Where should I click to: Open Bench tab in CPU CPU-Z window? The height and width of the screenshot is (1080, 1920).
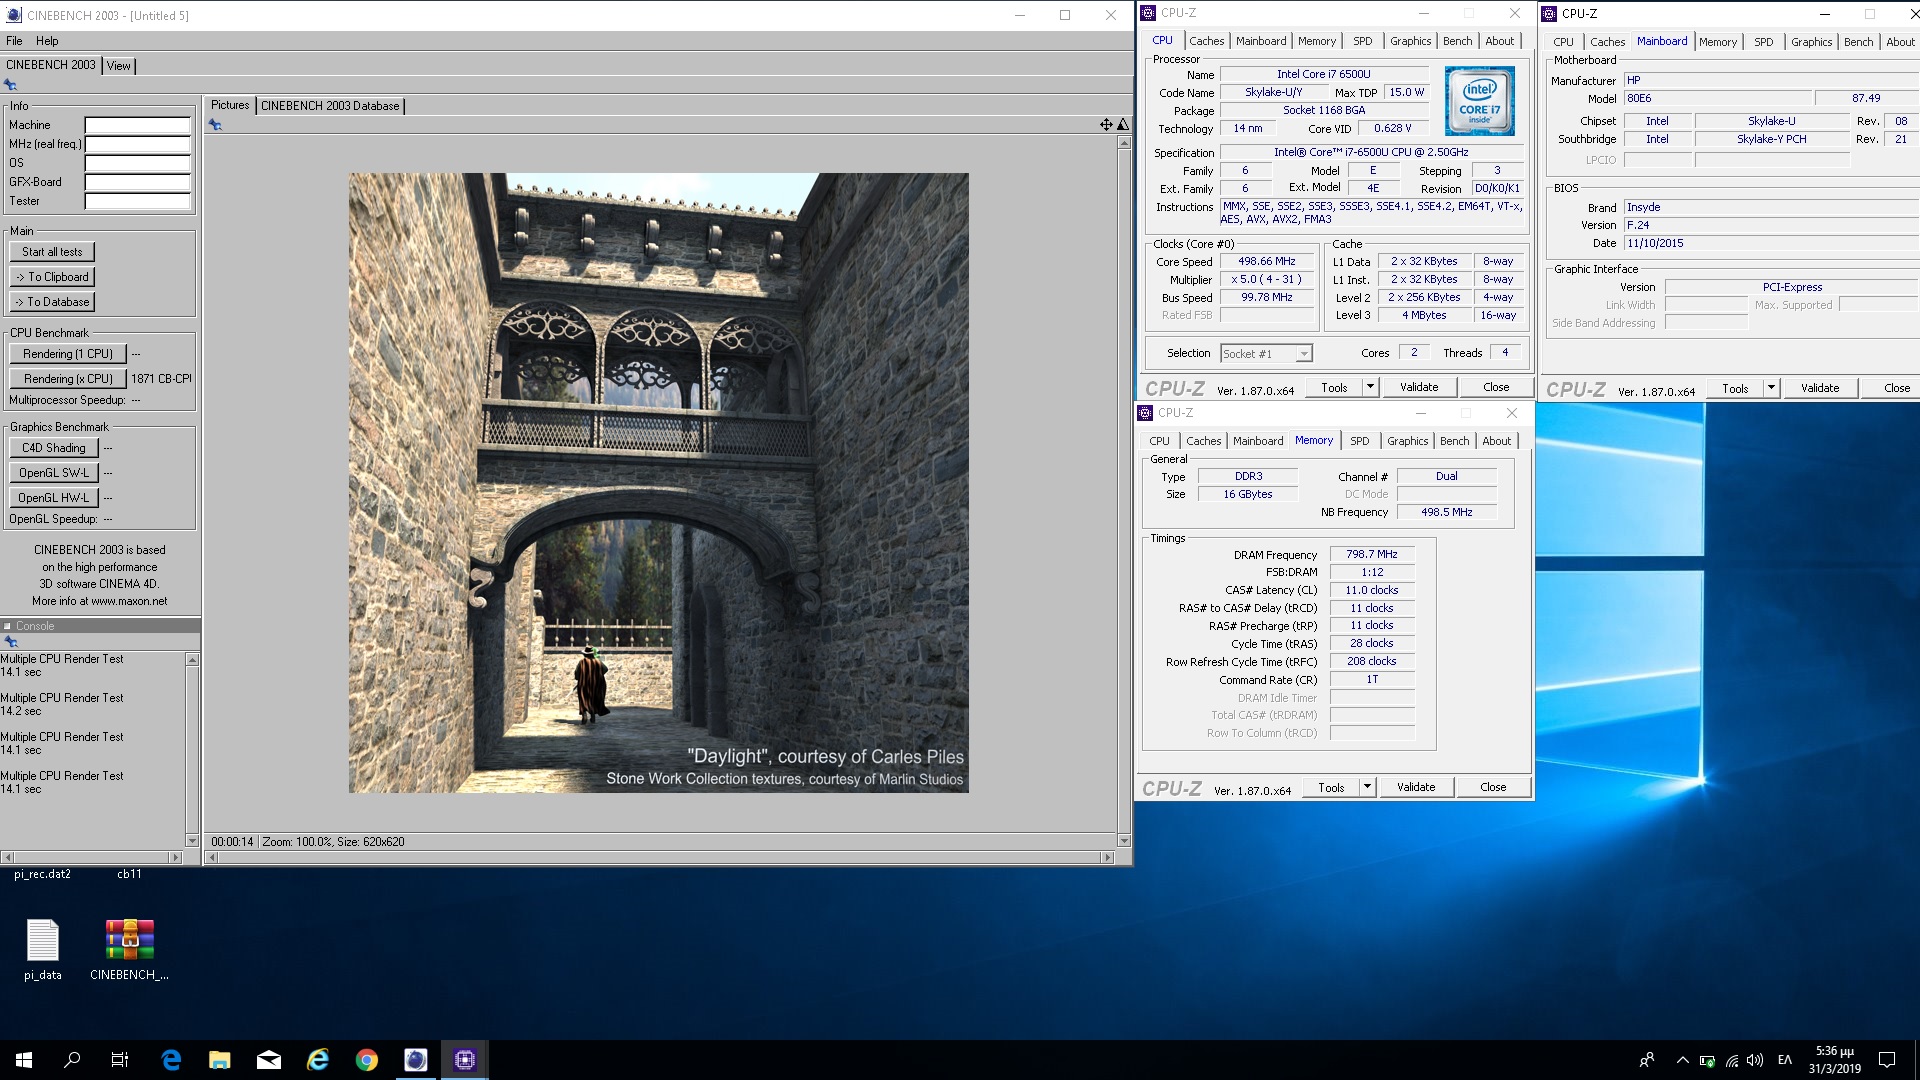click(x=1458, y=41)
